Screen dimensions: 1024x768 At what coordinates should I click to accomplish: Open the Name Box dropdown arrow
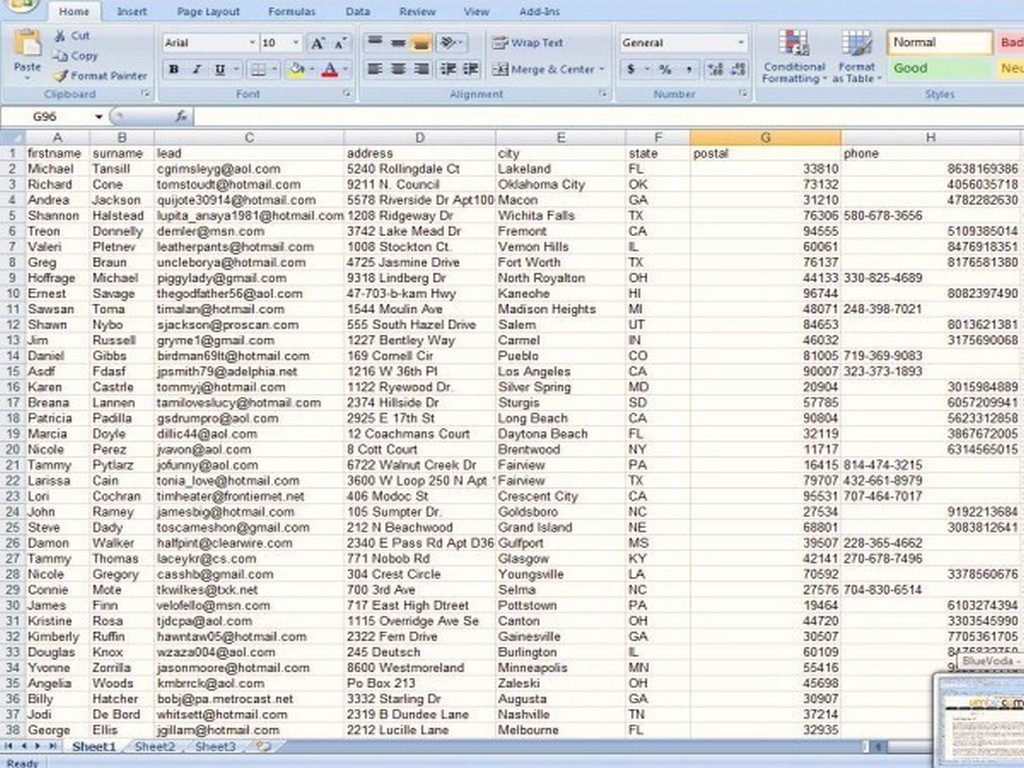98,117
